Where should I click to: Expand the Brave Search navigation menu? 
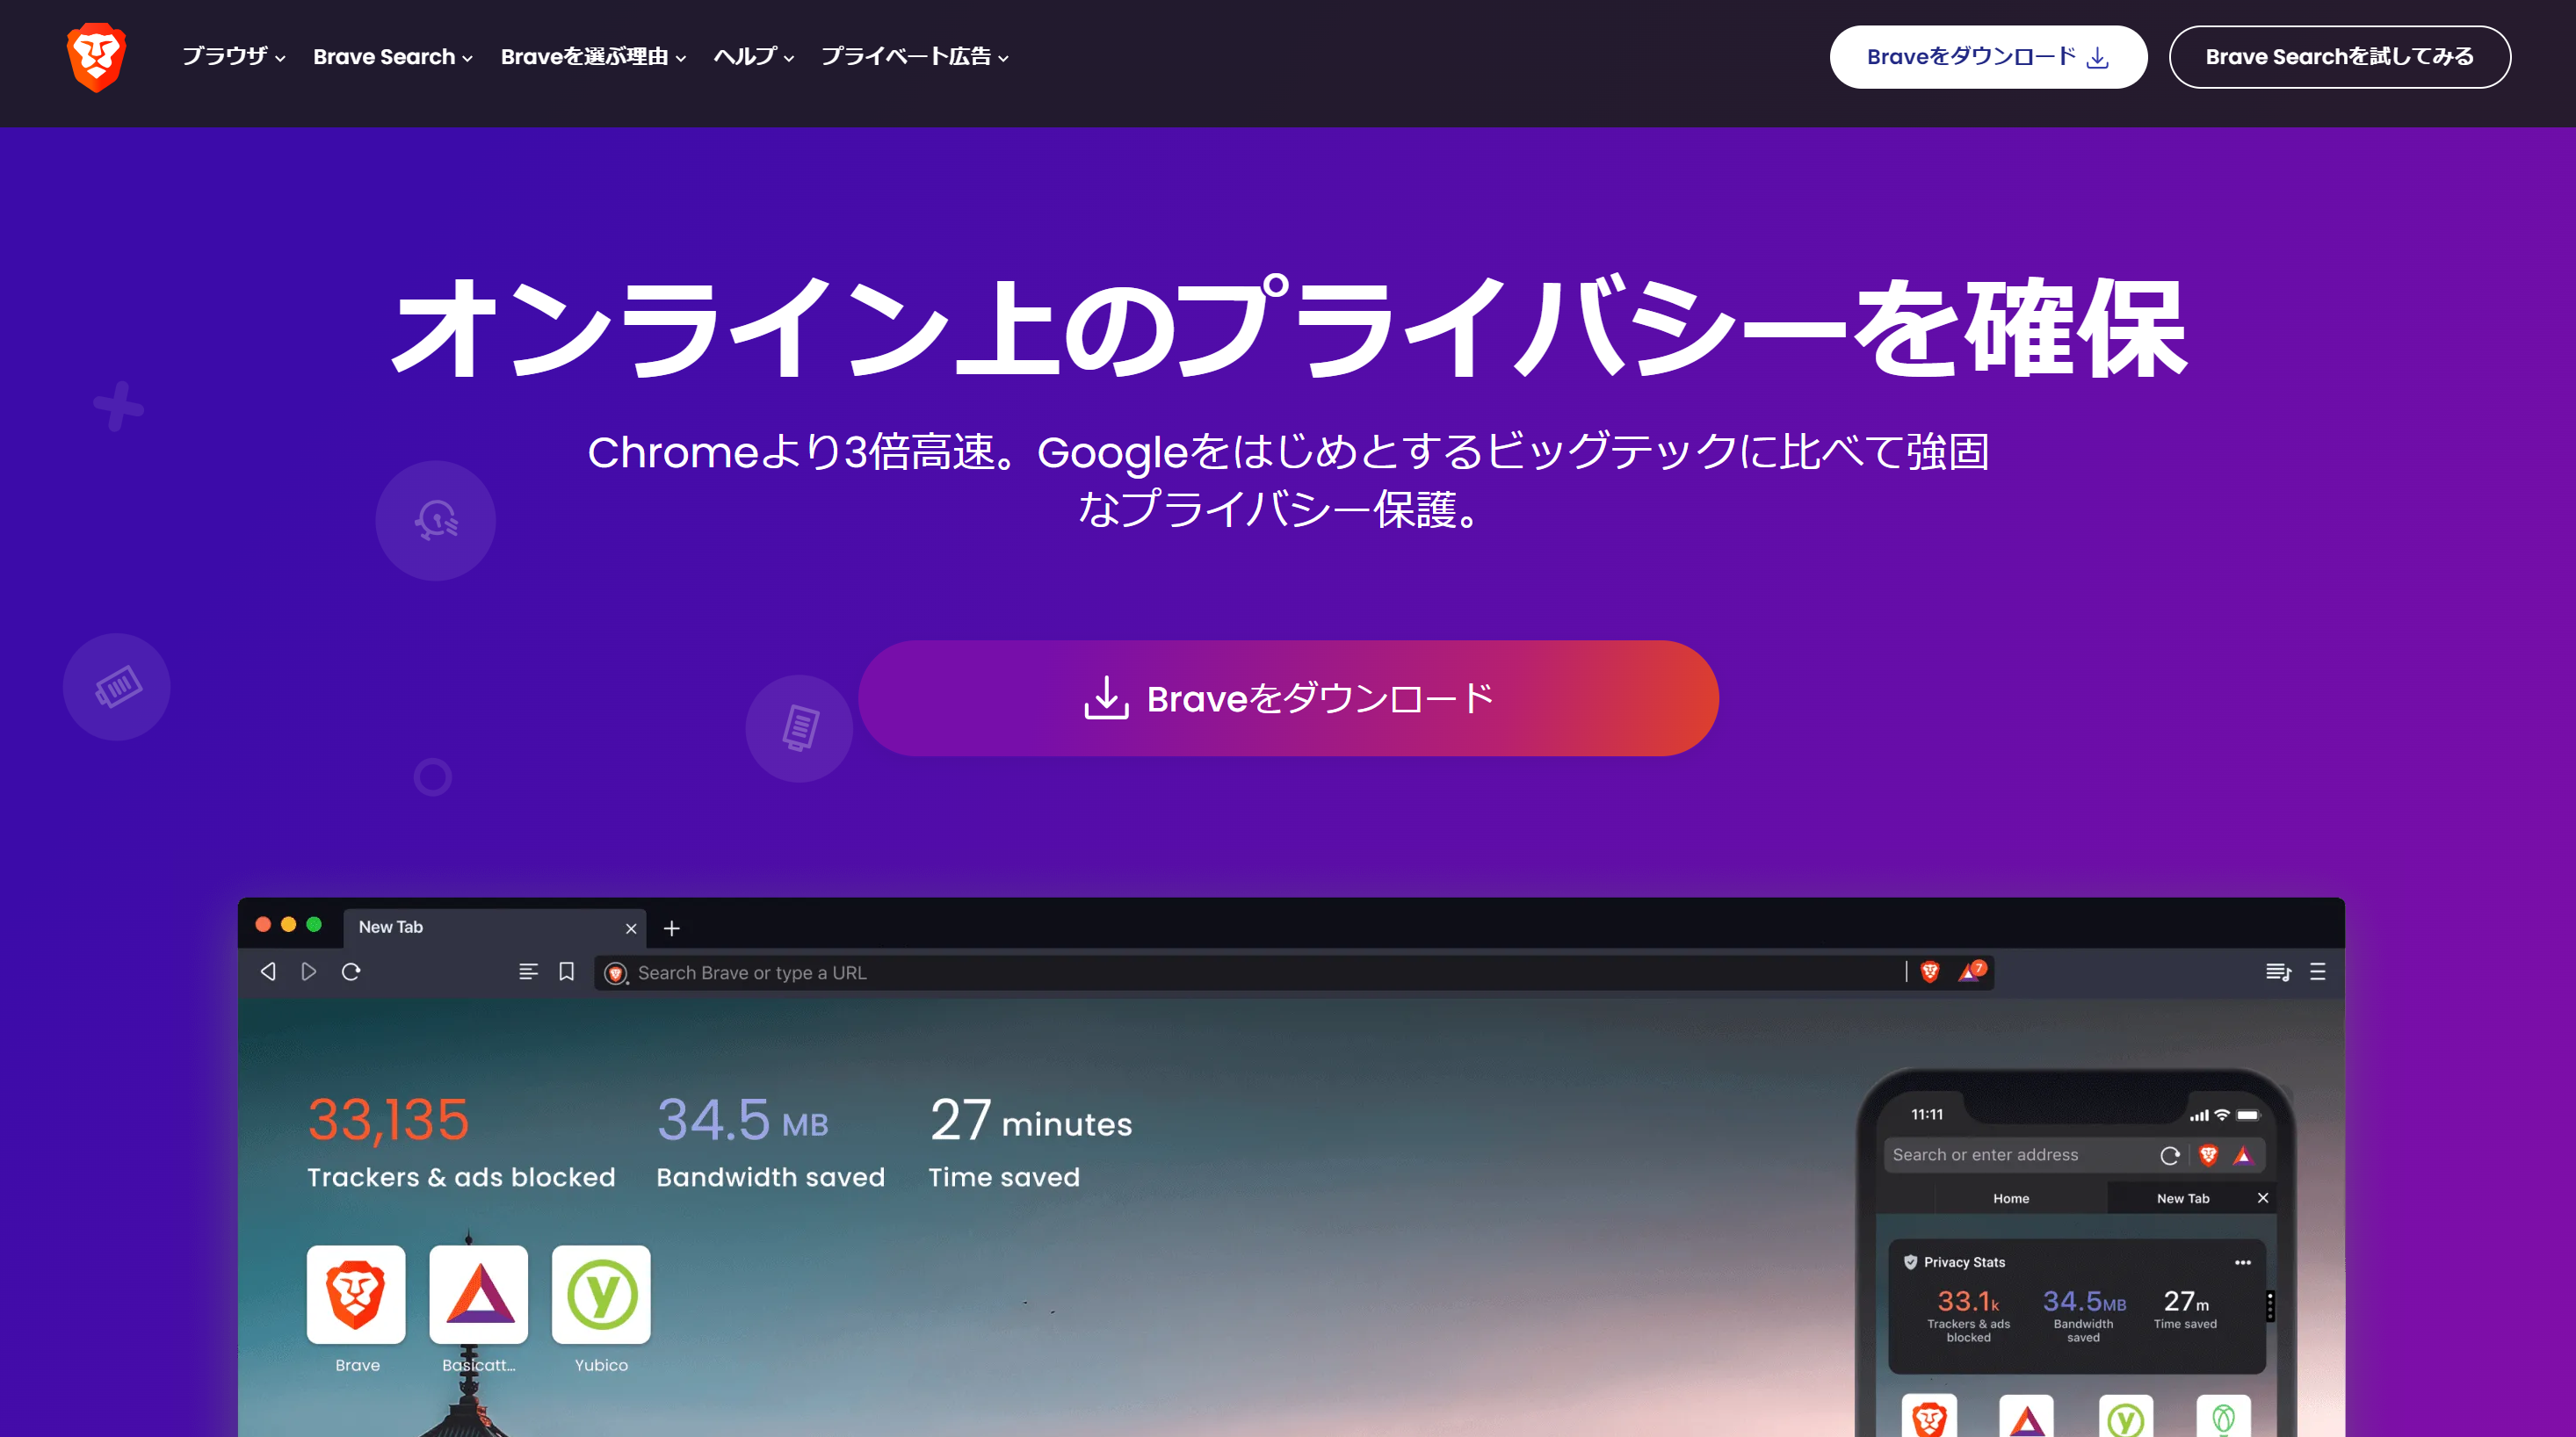click(392, 57)
